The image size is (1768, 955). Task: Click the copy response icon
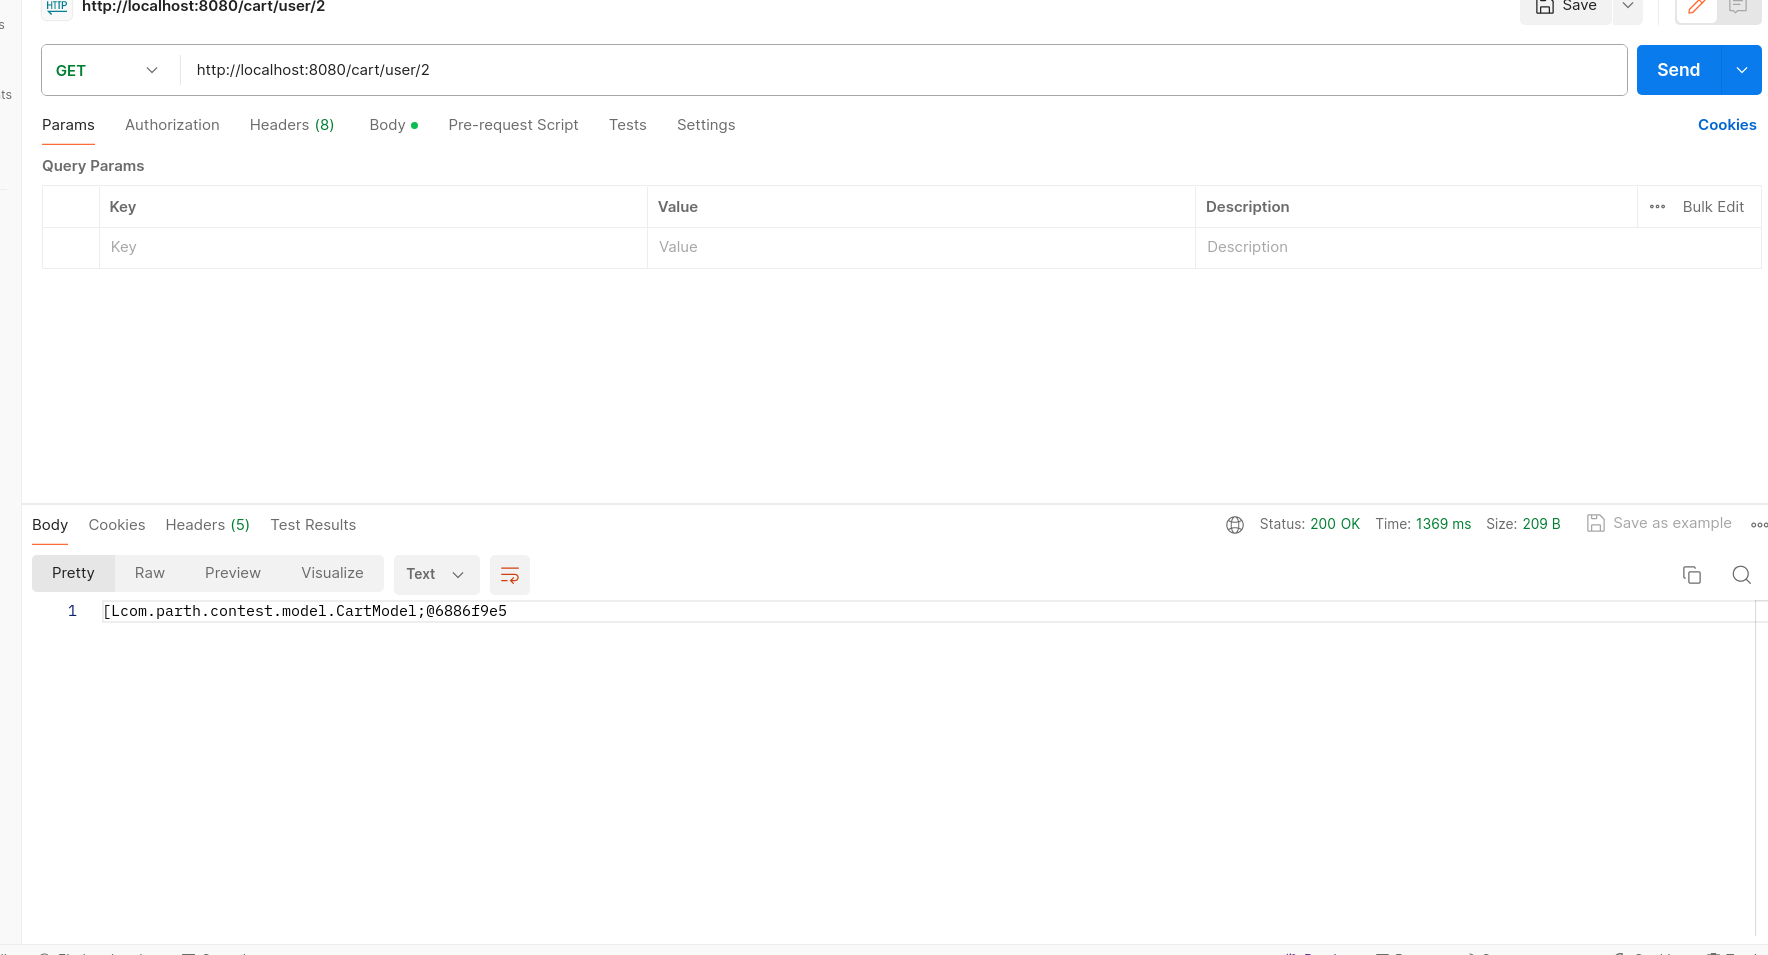pyautogui.click(x=1692, y=575)
